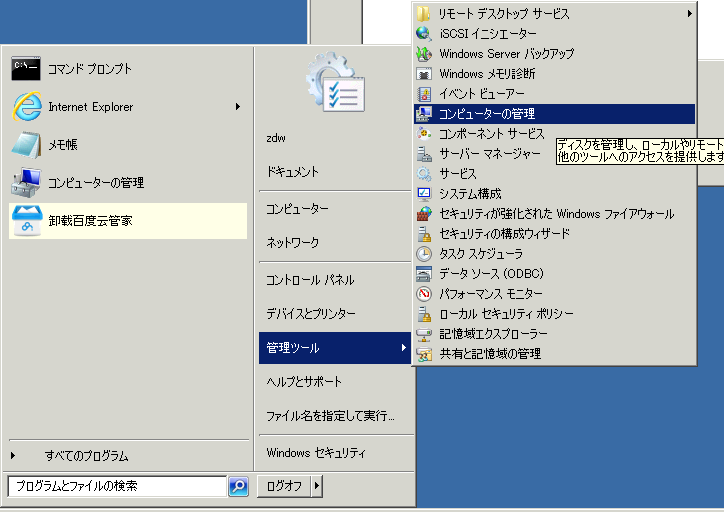The width and height of the screenshot is (724, 512).
Task: Click the サーバー マネージャー text entry
Action: click(490, 154)
